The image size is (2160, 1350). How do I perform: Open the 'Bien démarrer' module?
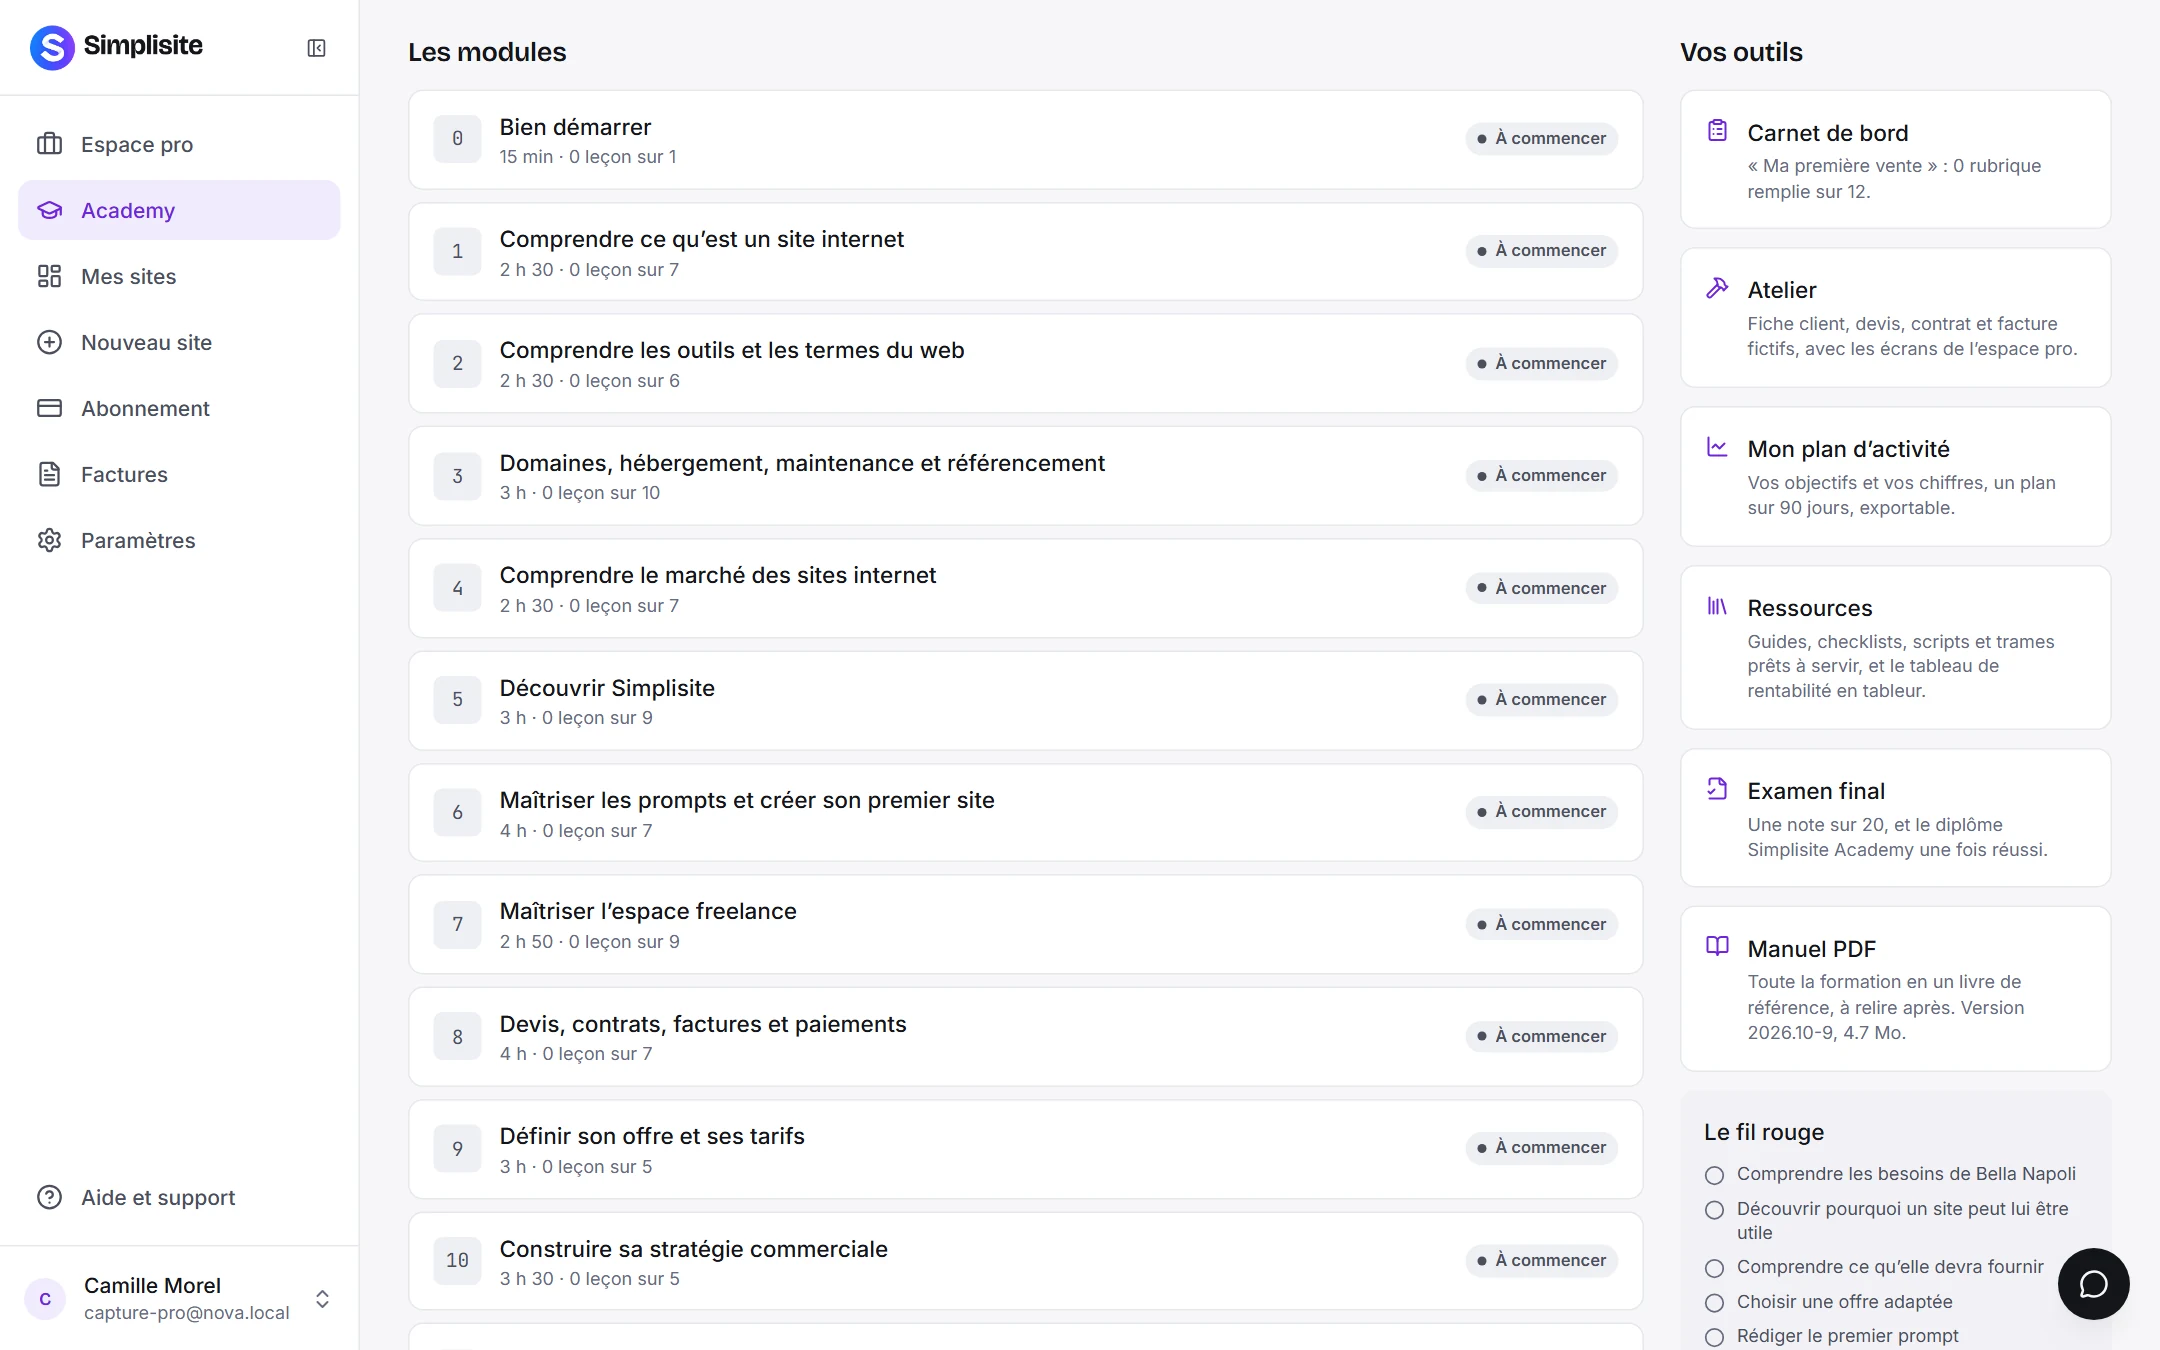tap(1025, 140)
